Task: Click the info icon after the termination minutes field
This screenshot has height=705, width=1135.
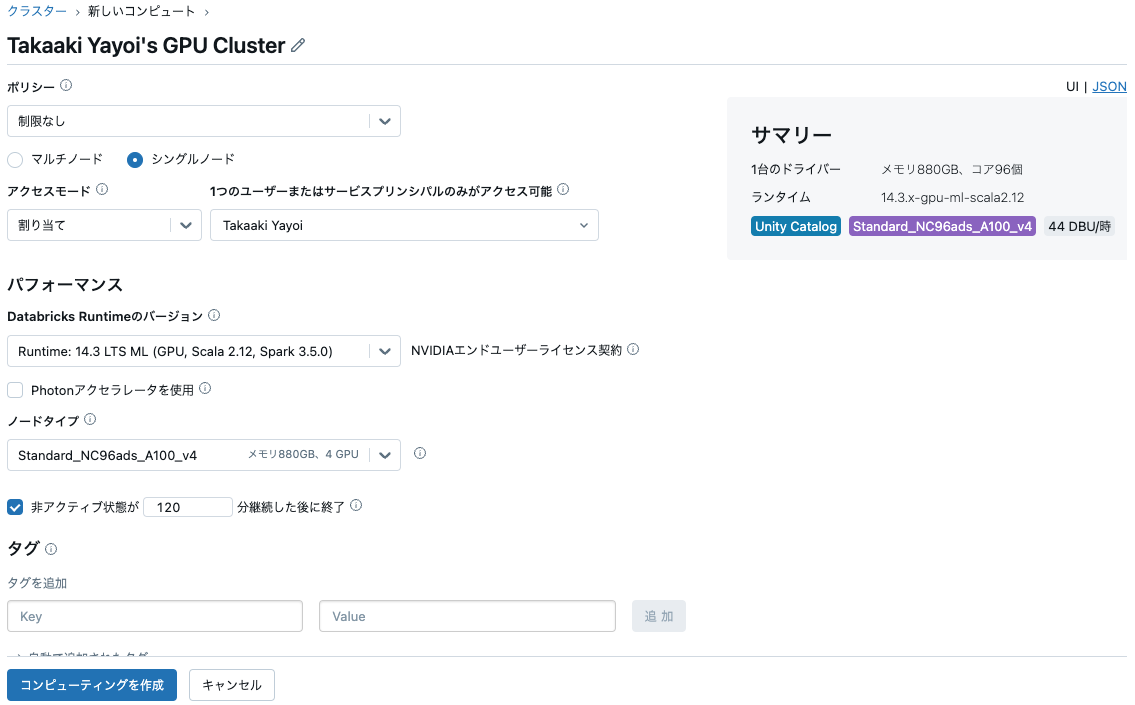Action: [x=355, y=505]
